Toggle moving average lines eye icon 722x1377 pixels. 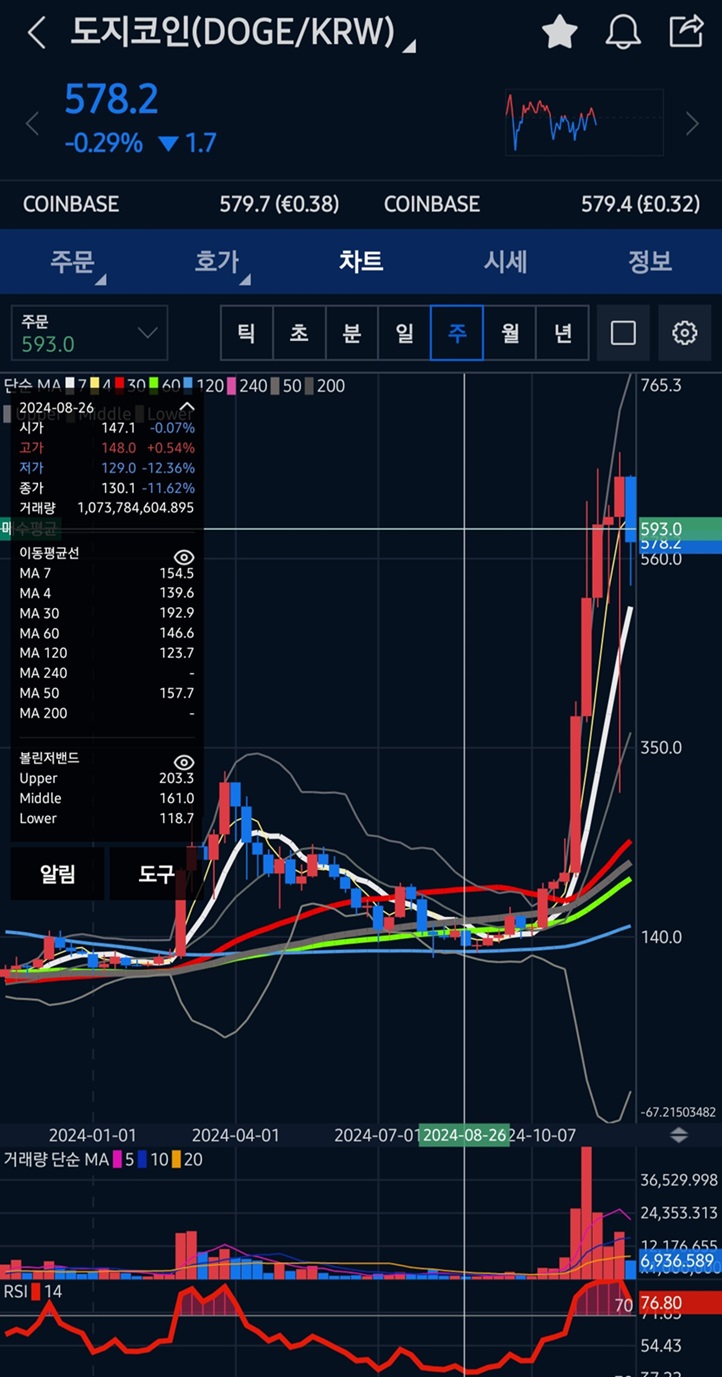pos(183,557)
